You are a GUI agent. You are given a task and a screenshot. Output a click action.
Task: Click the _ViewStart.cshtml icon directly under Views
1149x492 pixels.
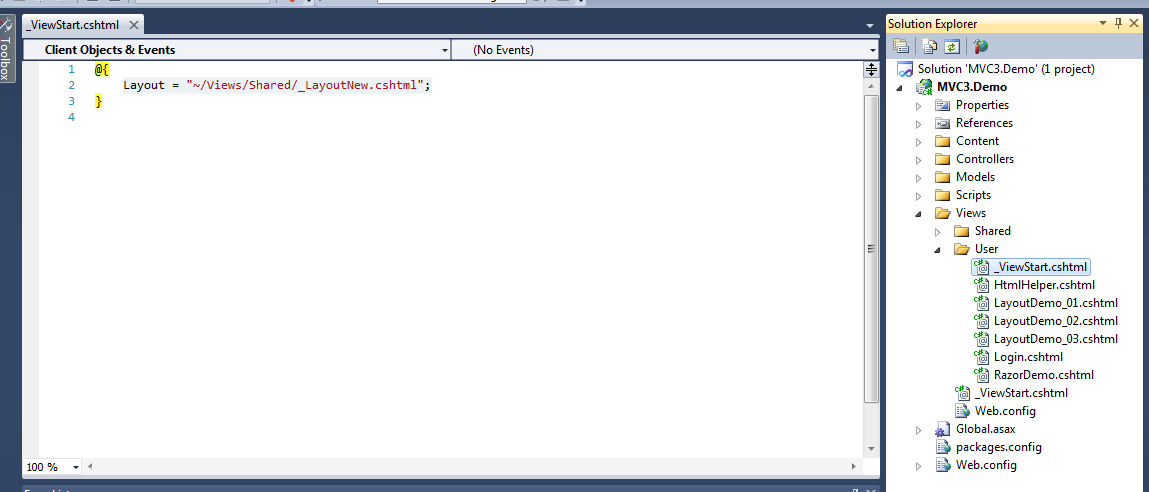(961, 393)
